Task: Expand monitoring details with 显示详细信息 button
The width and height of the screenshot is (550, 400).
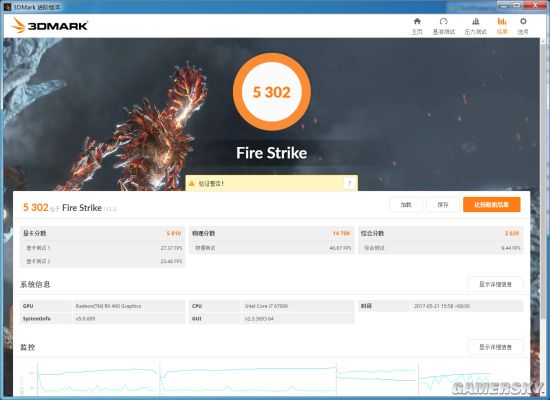Action: click(495, 347)
